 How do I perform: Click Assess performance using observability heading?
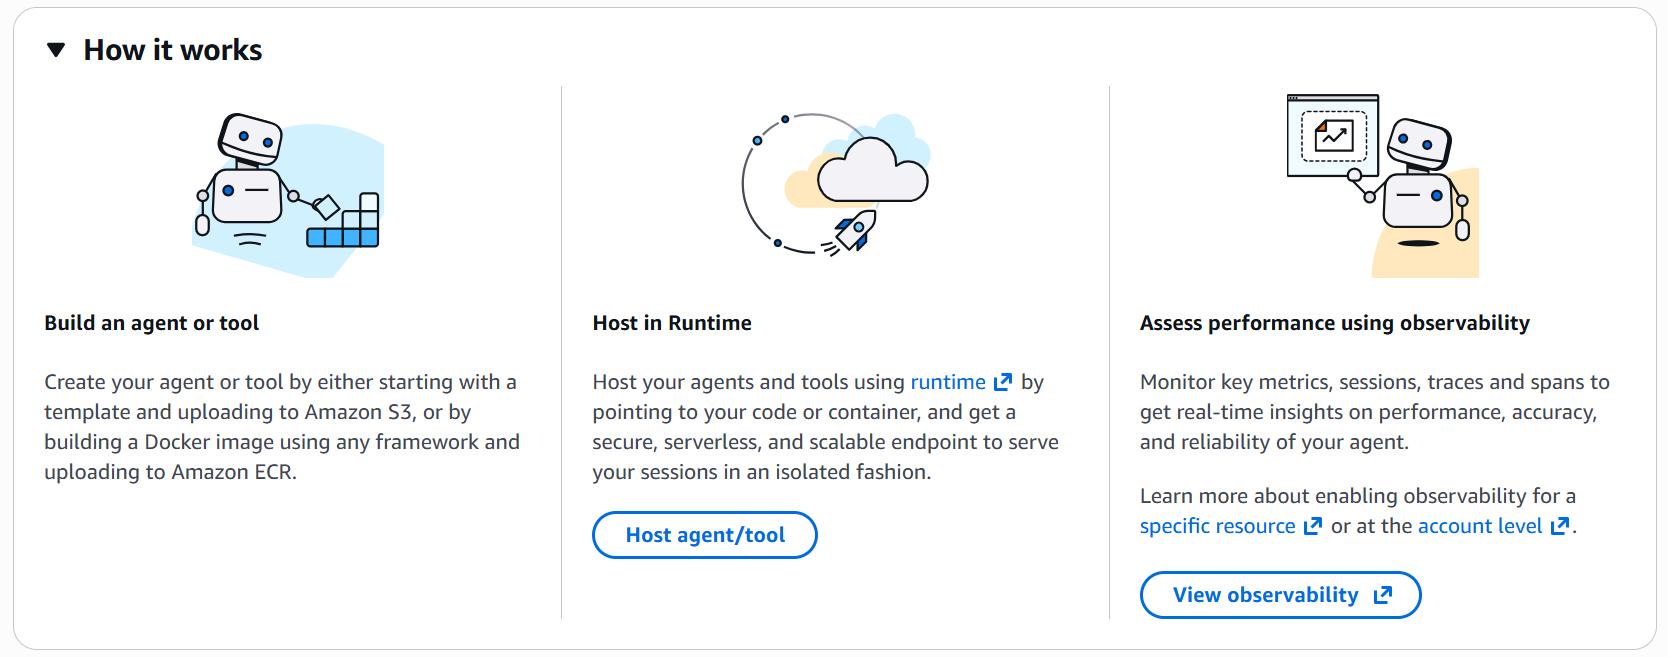point(1335,323)
